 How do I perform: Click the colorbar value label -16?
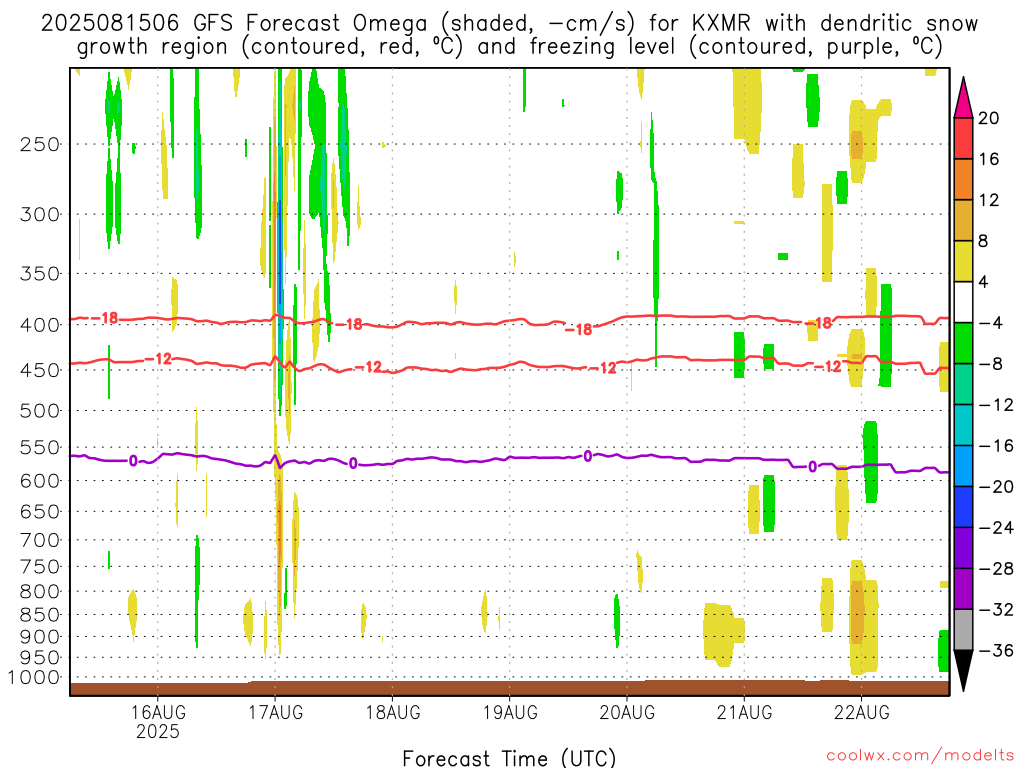click(x=996, y=446)
